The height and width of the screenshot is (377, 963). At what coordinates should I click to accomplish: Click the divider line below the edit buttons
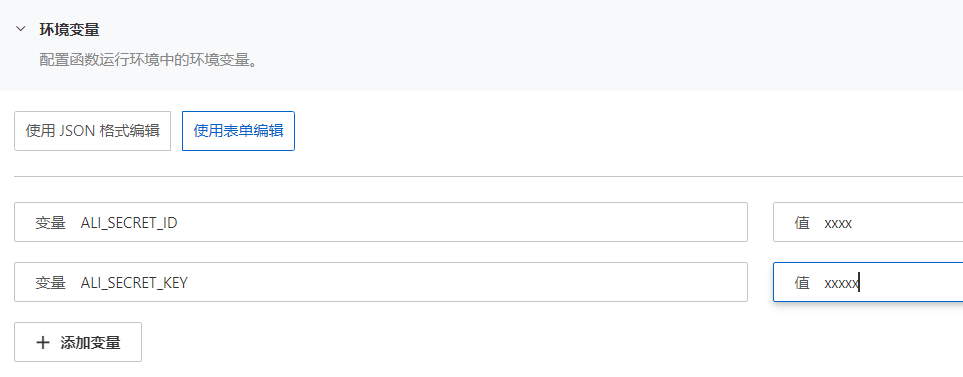488,176
